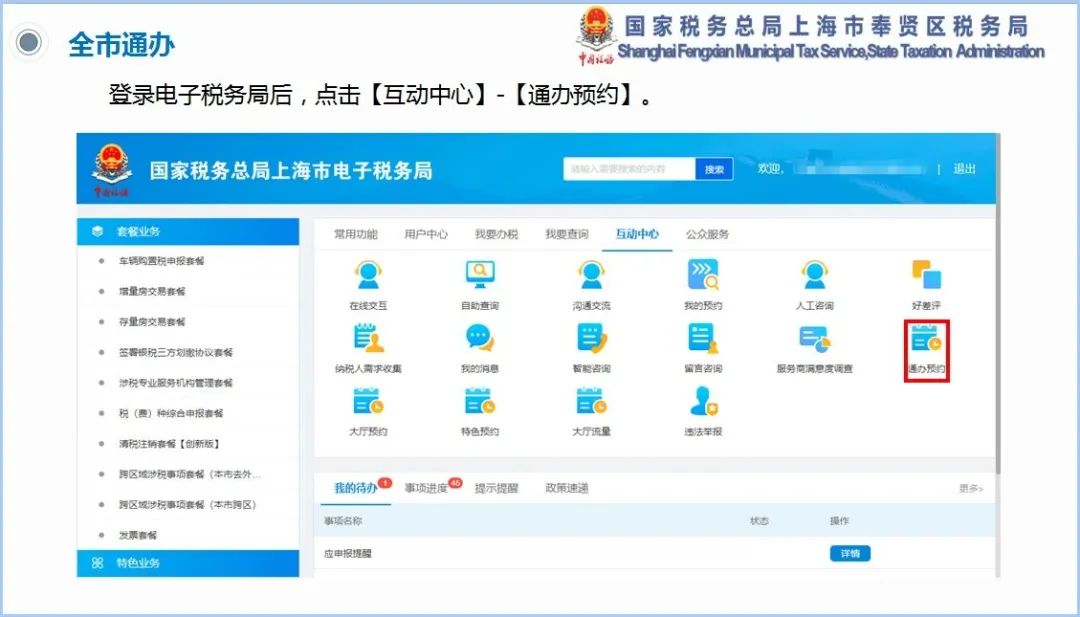Expand the 套餐业务 section header
Viewport: 1080px width, 617px height.
[x=187, y=231]
